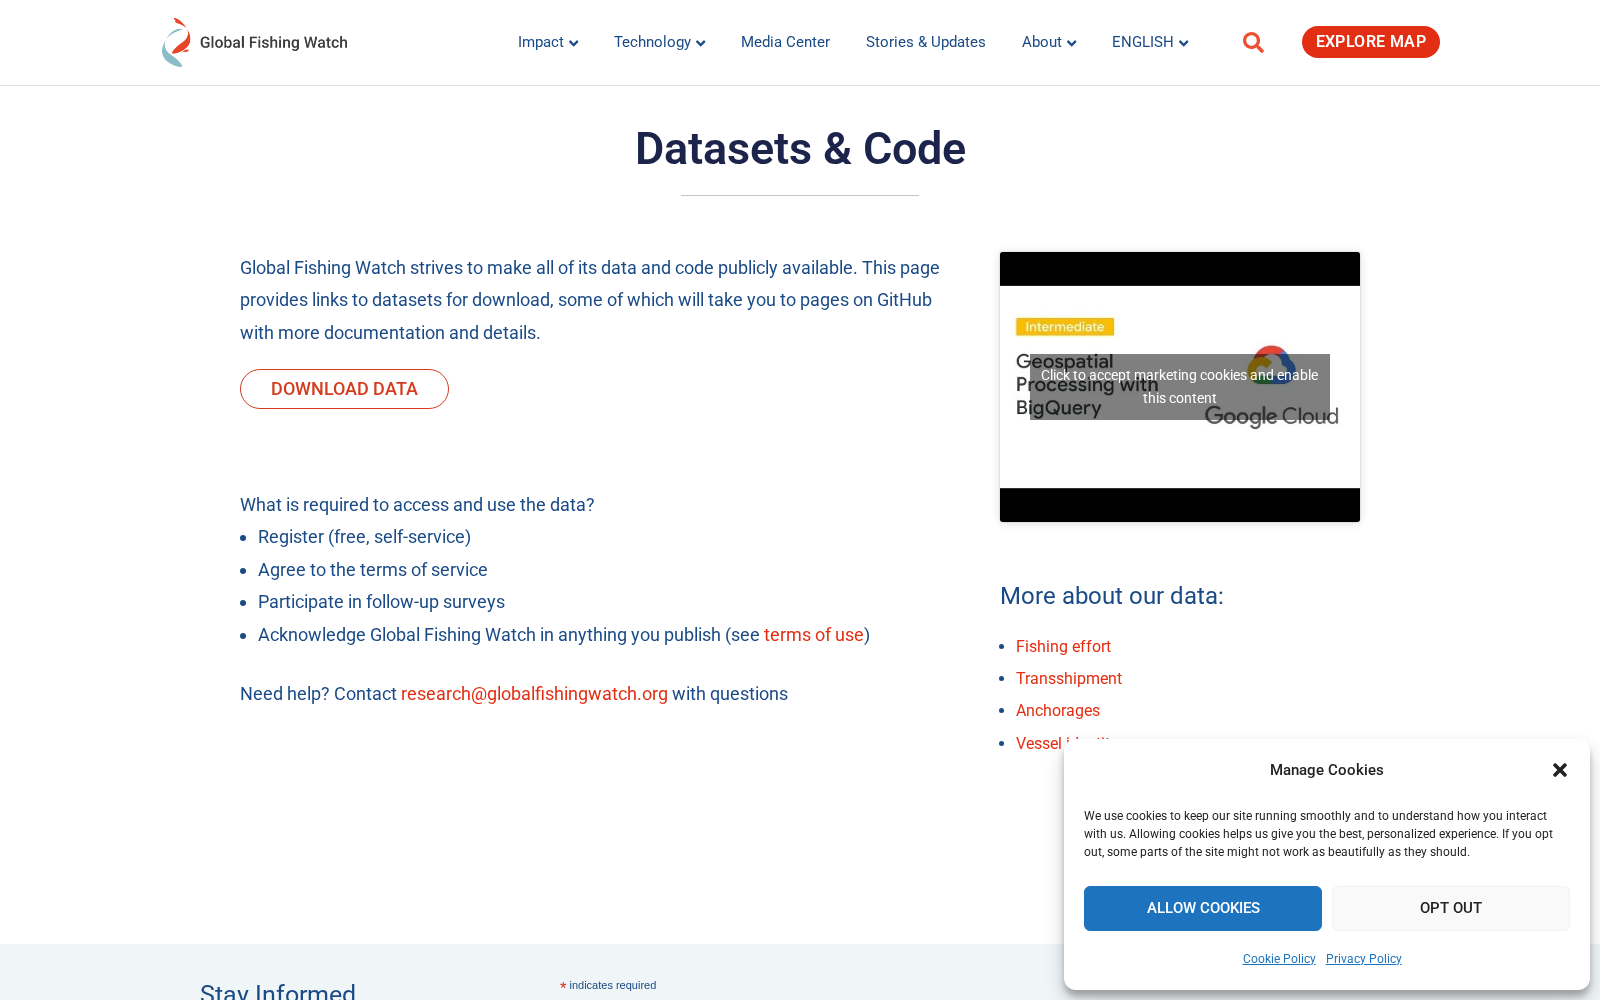Open the Anchorages data link
Viewport: 1600px width, 1000px height.
point(1058,711)
